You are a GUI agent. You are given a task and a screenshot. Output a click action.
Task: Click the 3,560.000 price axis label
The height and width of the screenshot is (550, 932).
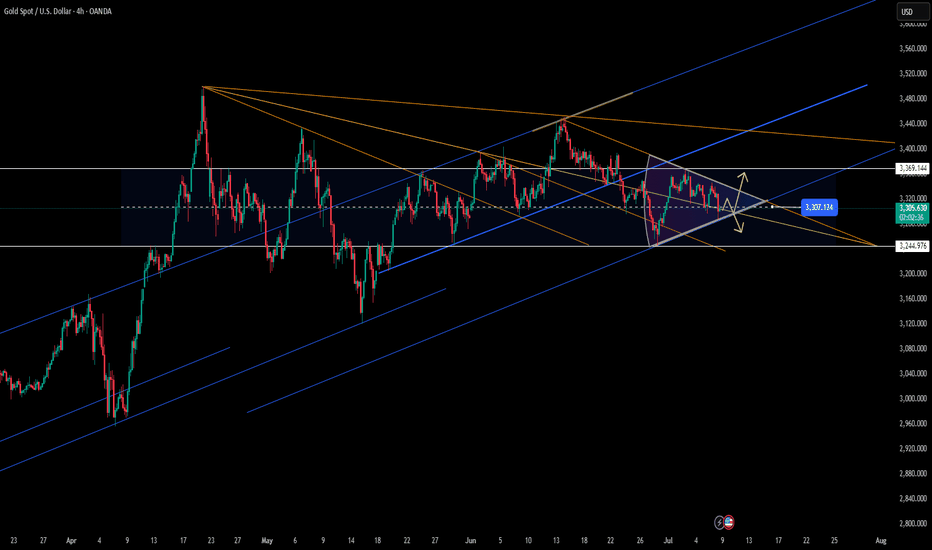click(913, 49)
